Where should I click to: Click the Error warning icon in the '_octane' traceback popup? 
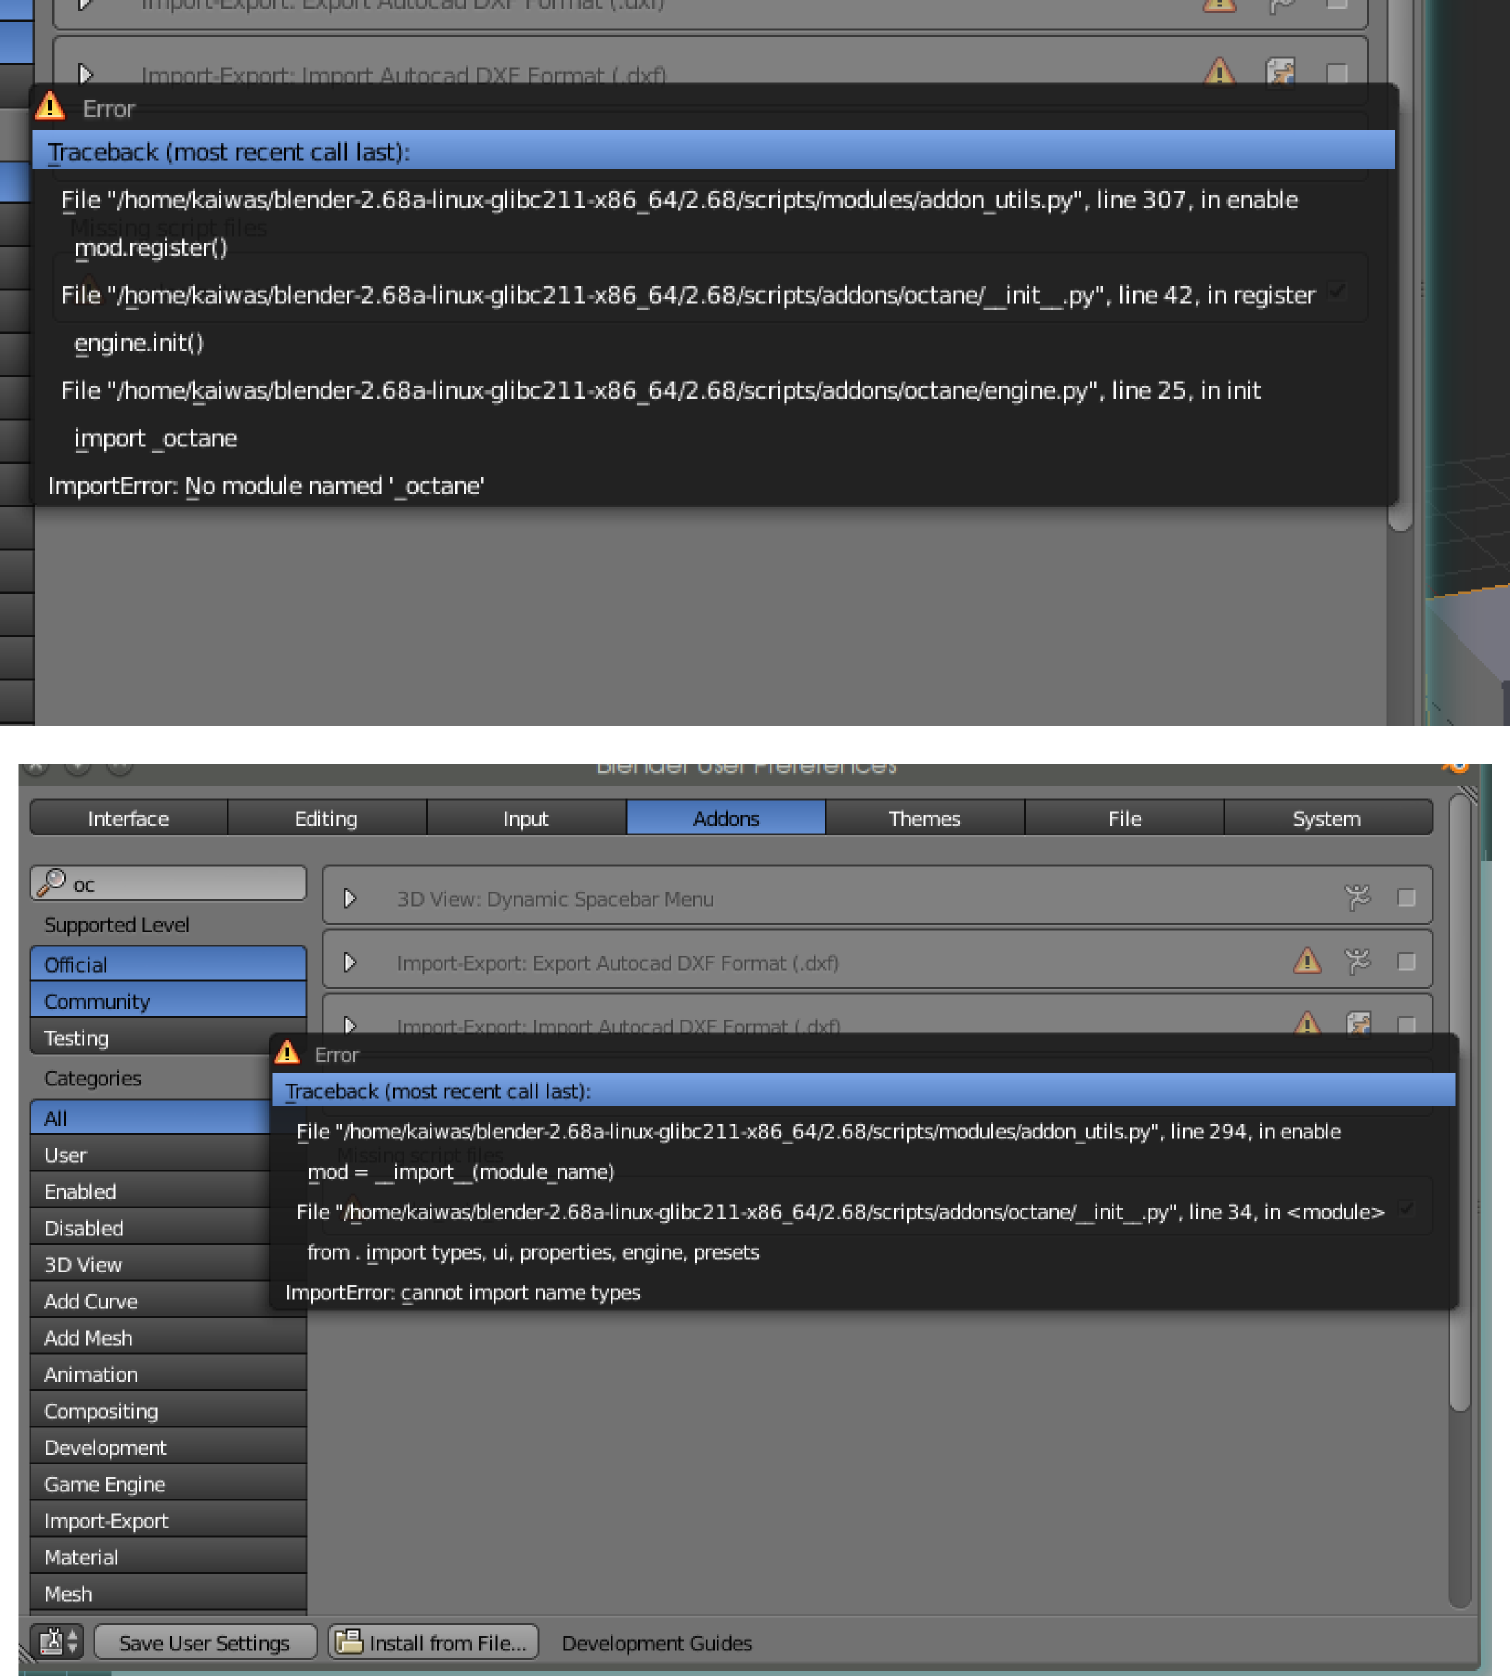49,106
